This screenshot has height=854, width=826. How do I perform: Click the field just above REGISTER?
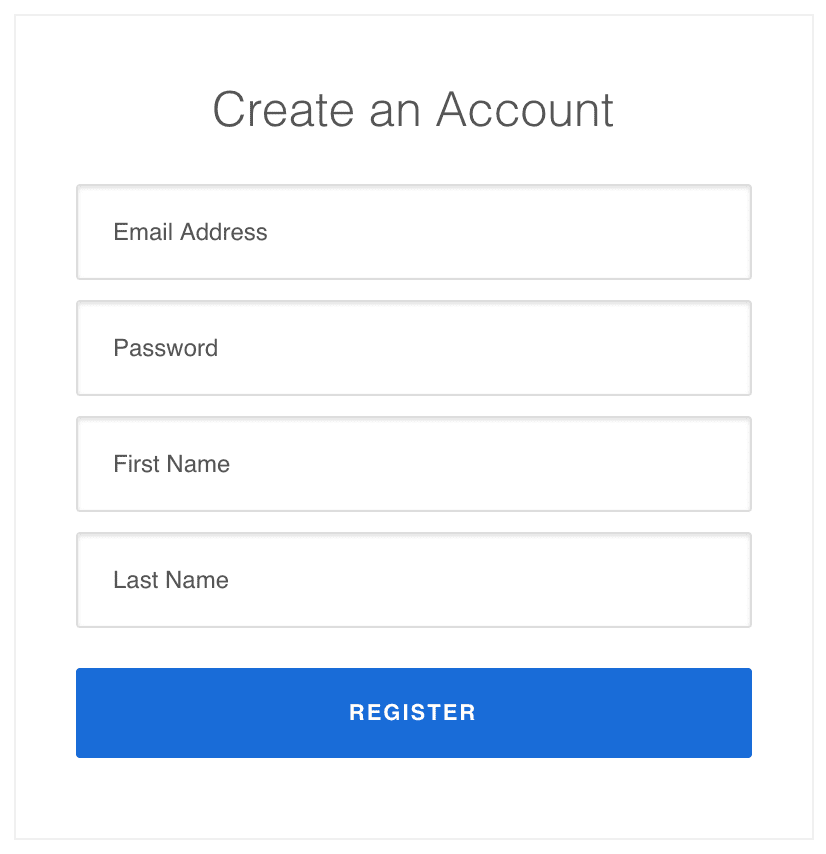413,580
